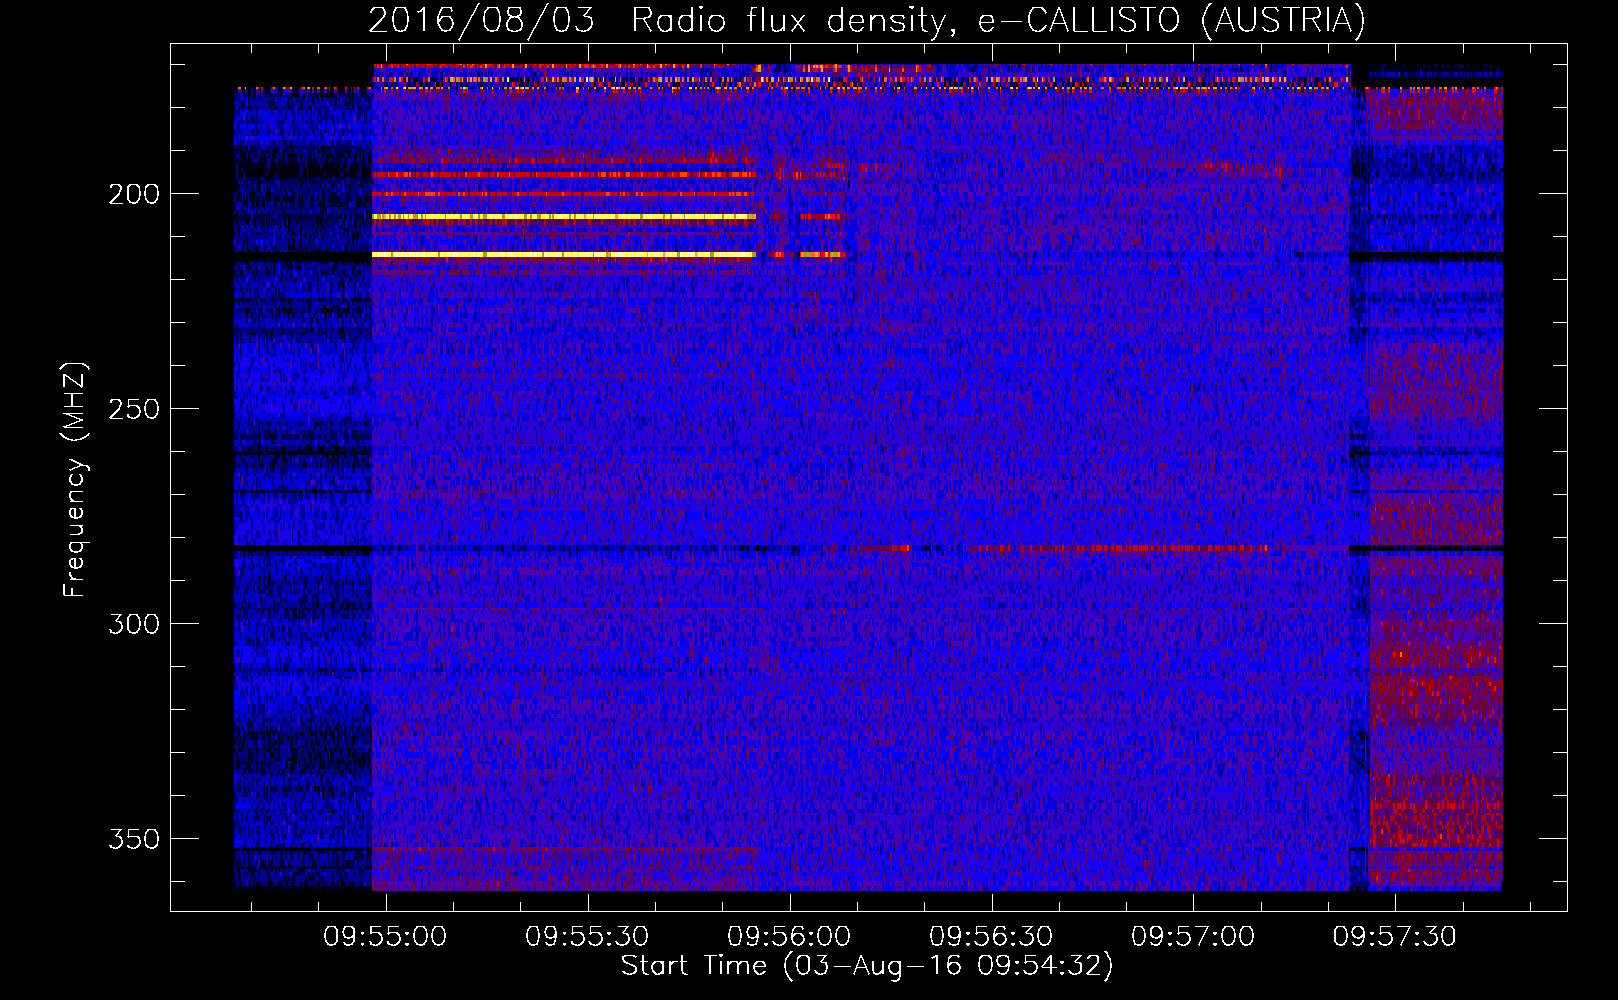Image resolution: width=1618 pixels, height=1000 pixels.
Task: Click the "Start Time (03-Aug-16 09:54:32)" label
Action: coord(867,966)
